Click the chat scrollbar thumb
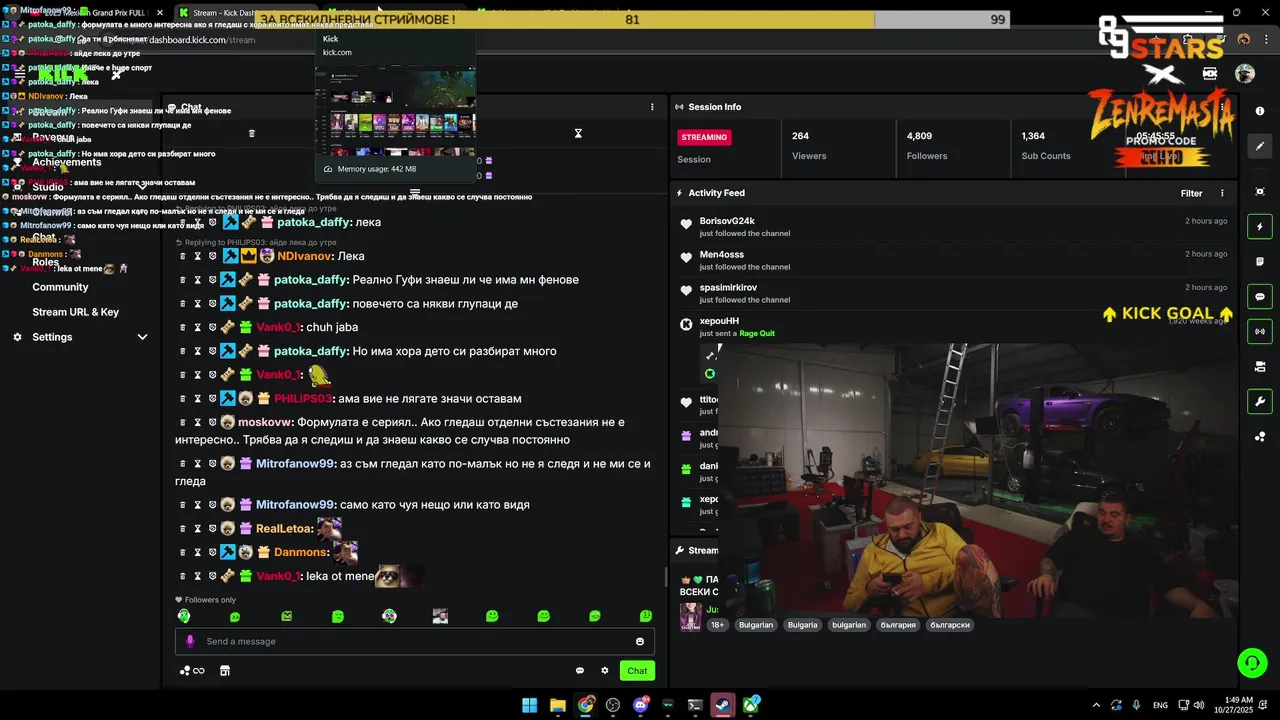This screenshot has height=720, width=1280. coord(666,577)
